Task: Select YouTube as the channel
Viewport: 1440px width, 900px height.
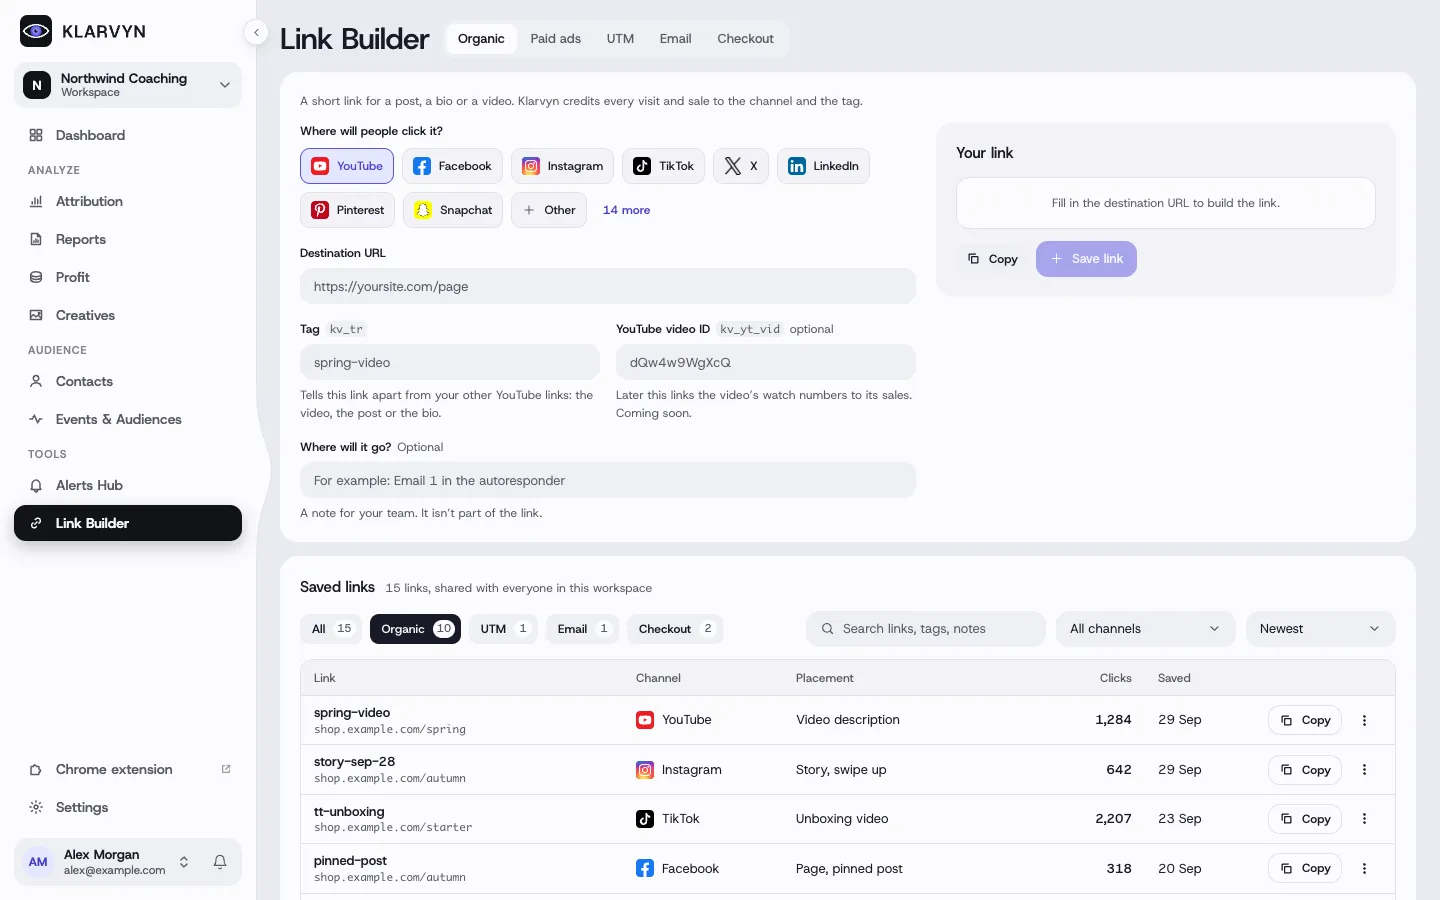Action: click(347, 166)
